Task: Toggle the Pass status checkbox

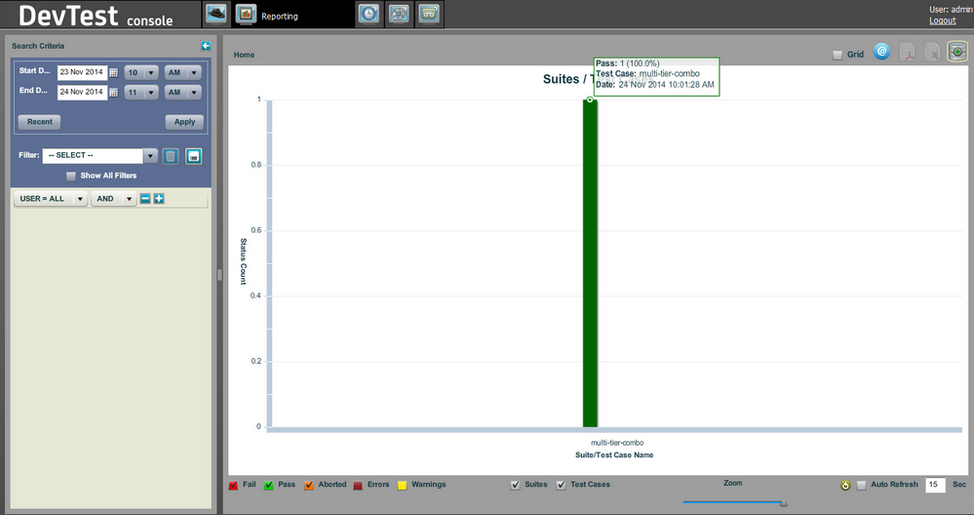Action: coord(268,485)
